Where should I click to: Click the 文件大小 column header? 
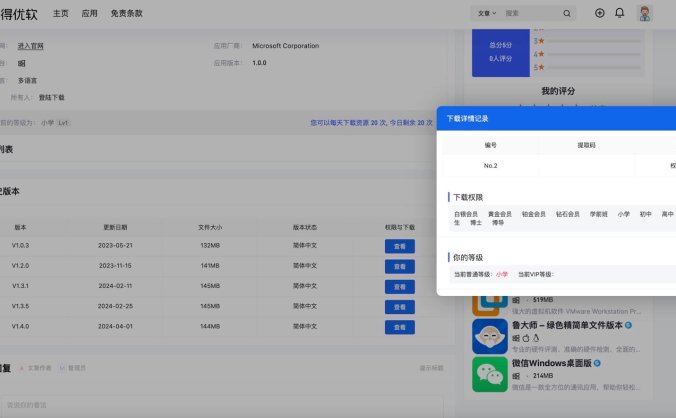pyautogui.click(x=210, y=227)
